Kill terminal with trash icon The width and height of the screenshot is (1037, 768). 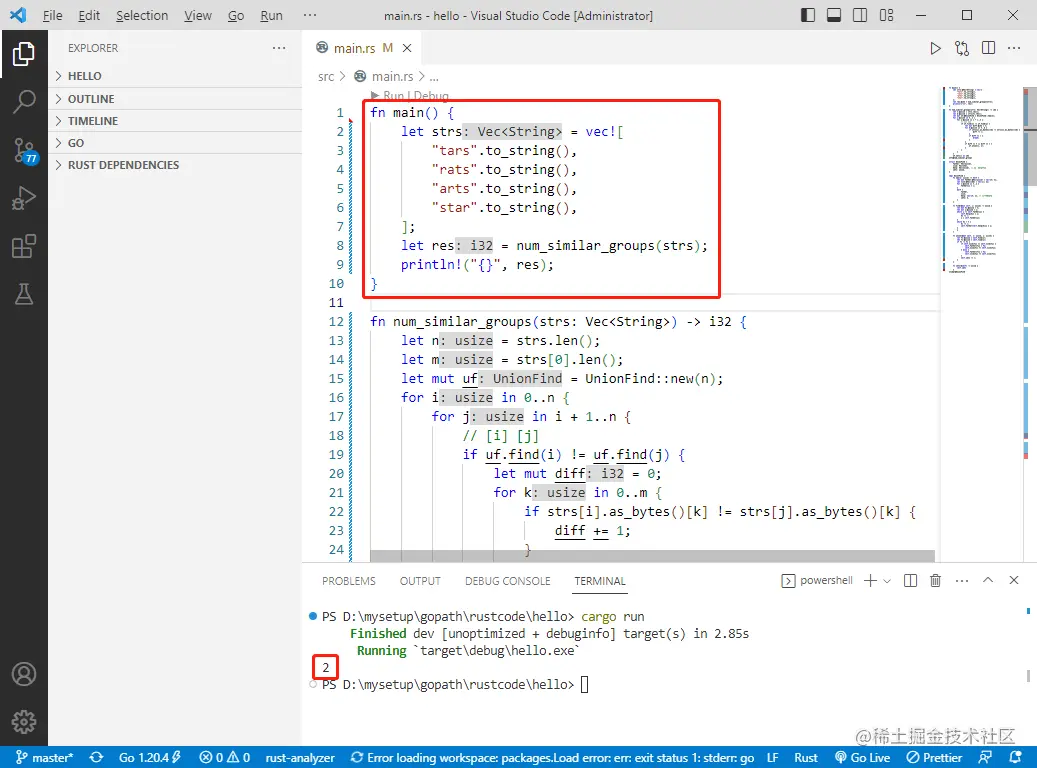(935, 581)
